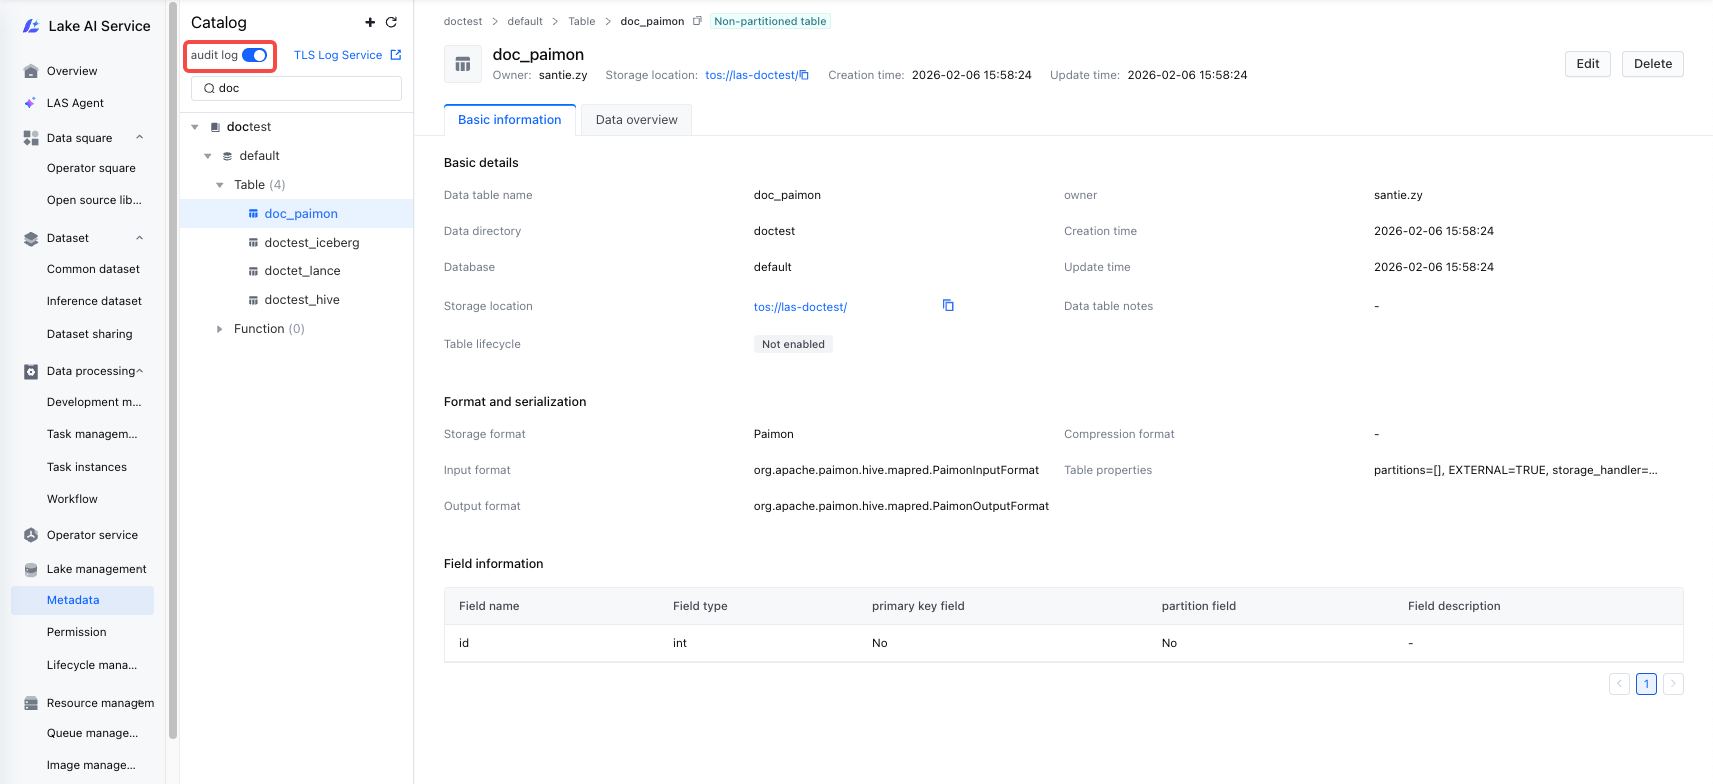Click the large table icon beside title

click(463, 64)
